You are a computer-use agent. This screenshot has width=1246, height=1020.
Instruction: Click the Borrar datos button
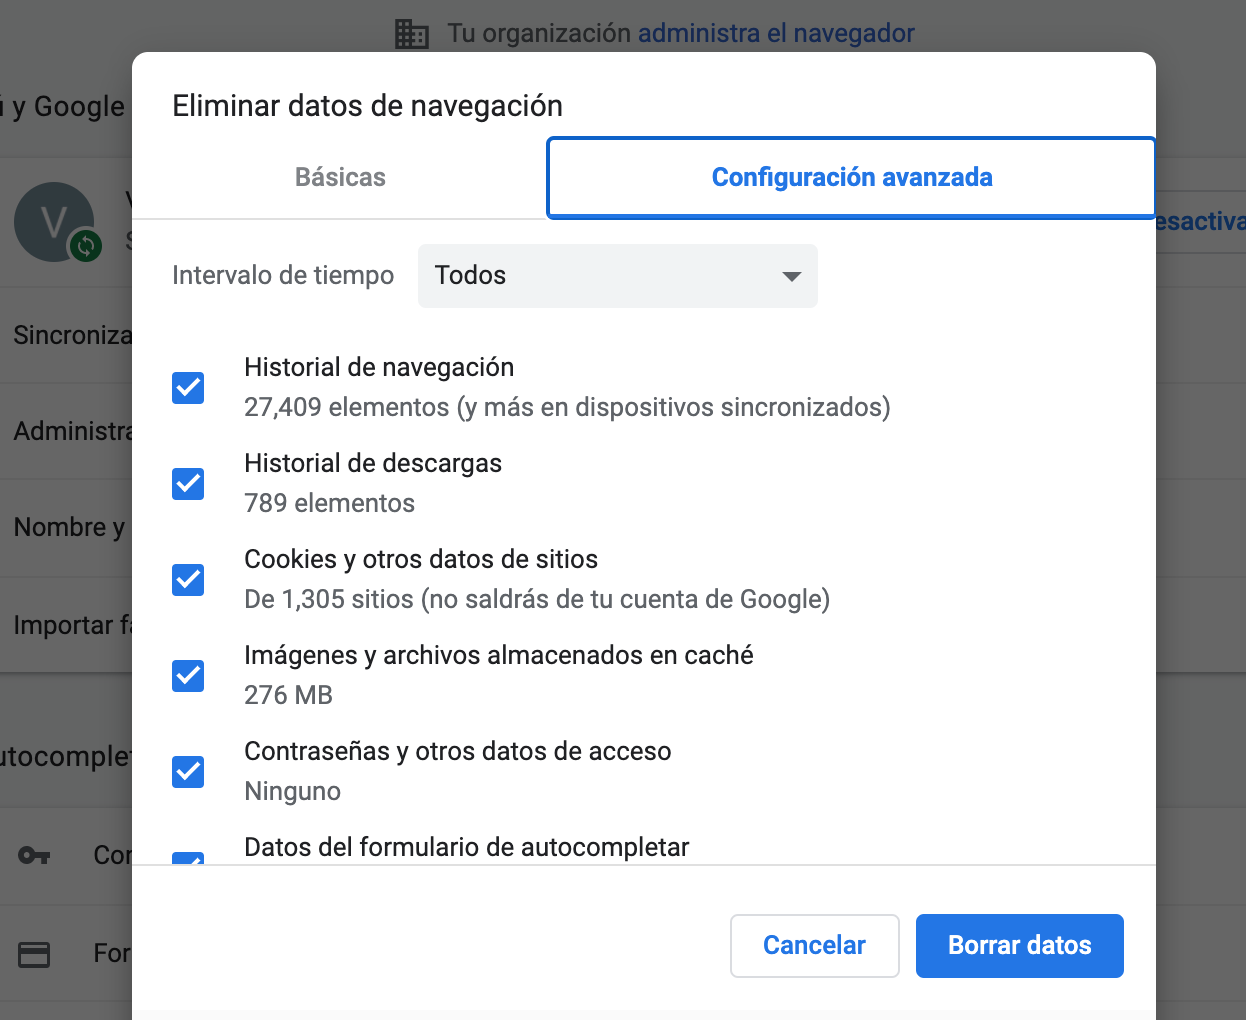(x=1020, y=945)
